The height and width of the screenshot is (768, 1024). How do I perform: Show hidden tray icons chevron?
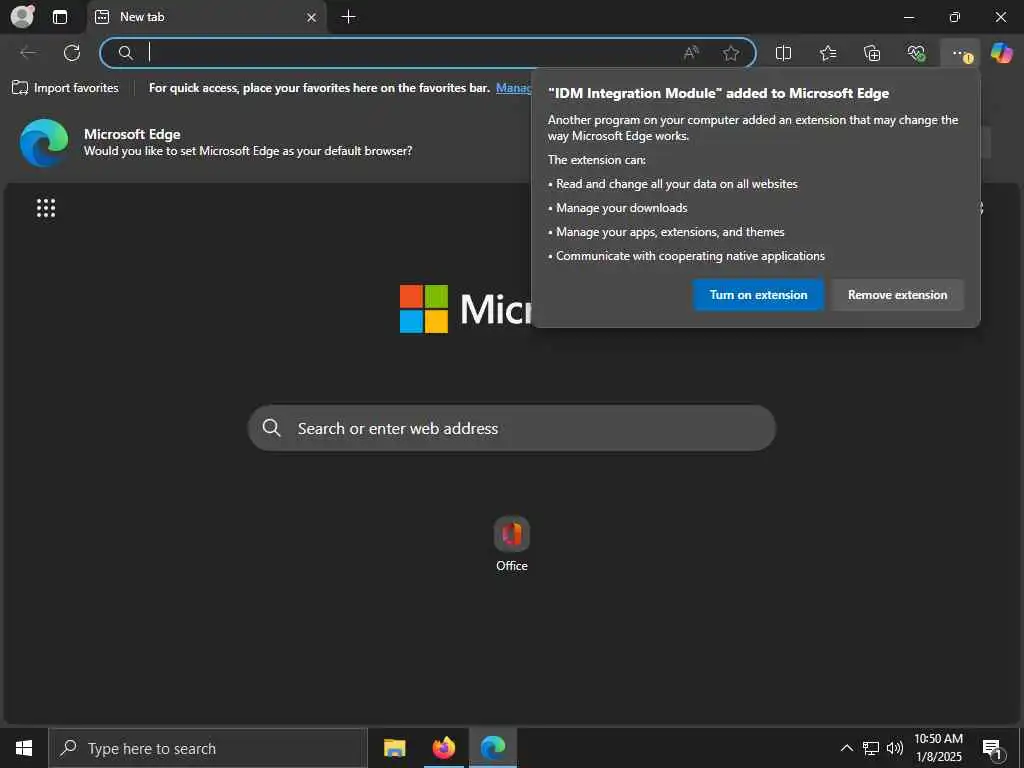846,748
